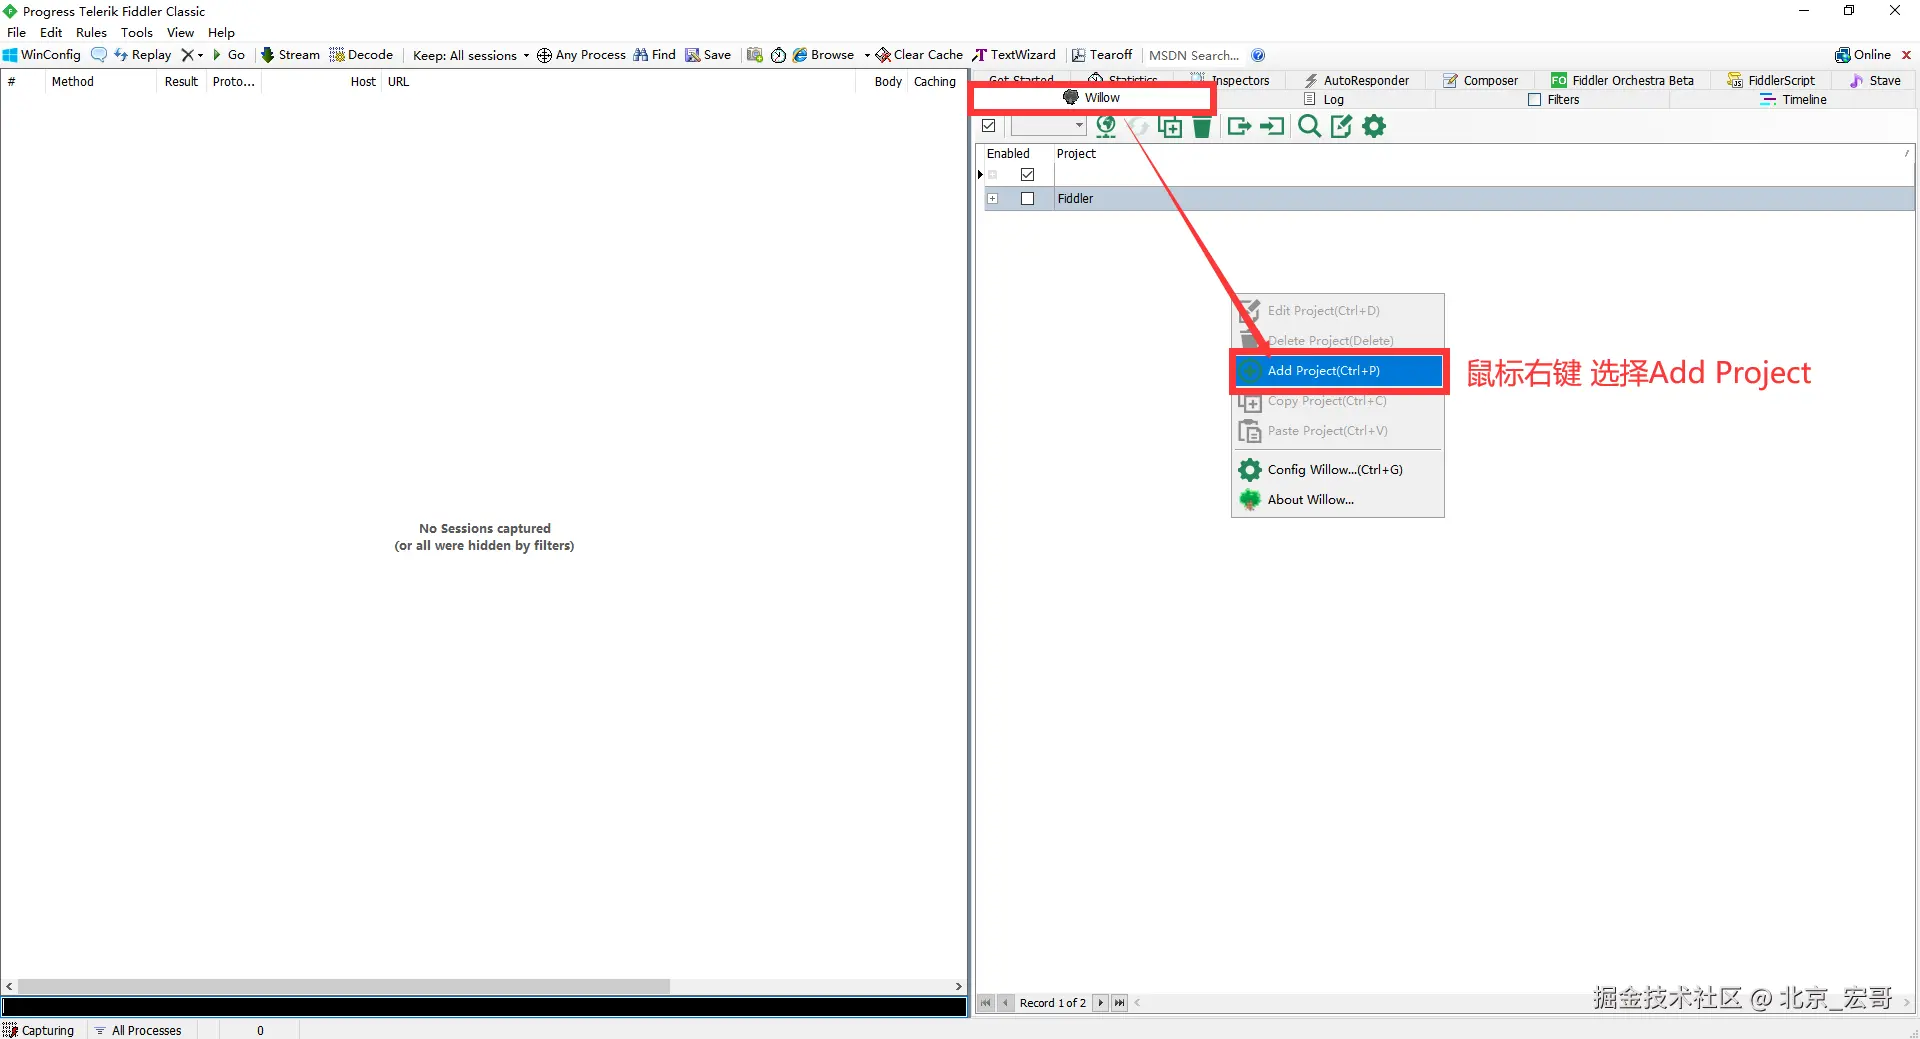Click Willow export icon
This screenshot has width=1920, height=1039.
1239,126
